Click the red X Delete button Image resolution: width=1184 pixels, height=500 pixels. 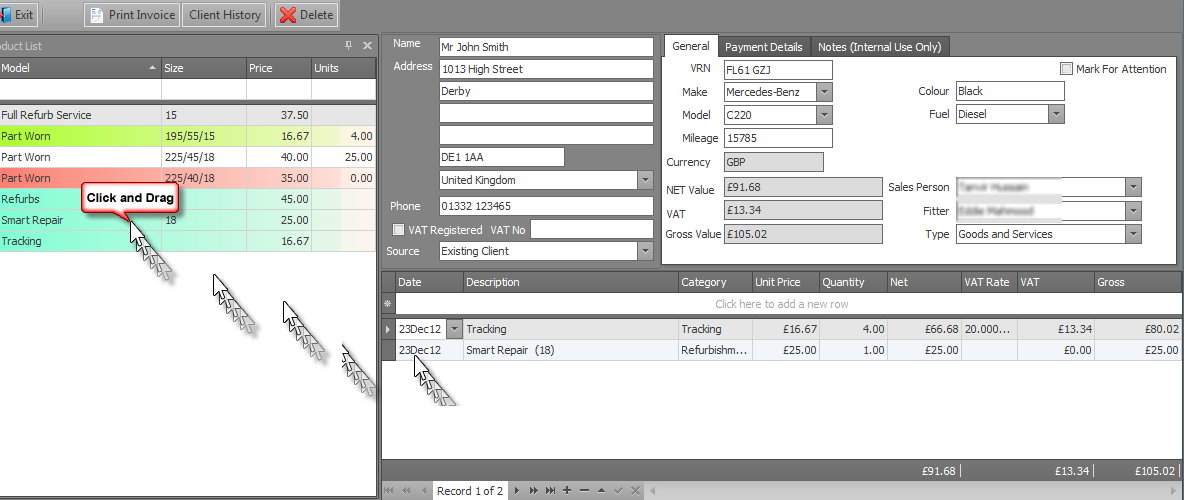(x=306, y=15)
